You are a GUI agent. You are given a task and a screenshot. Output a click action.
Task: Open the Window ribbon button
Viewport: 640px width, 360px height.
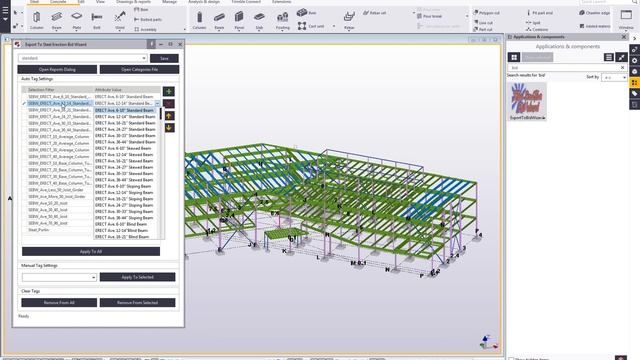[626, 20]
